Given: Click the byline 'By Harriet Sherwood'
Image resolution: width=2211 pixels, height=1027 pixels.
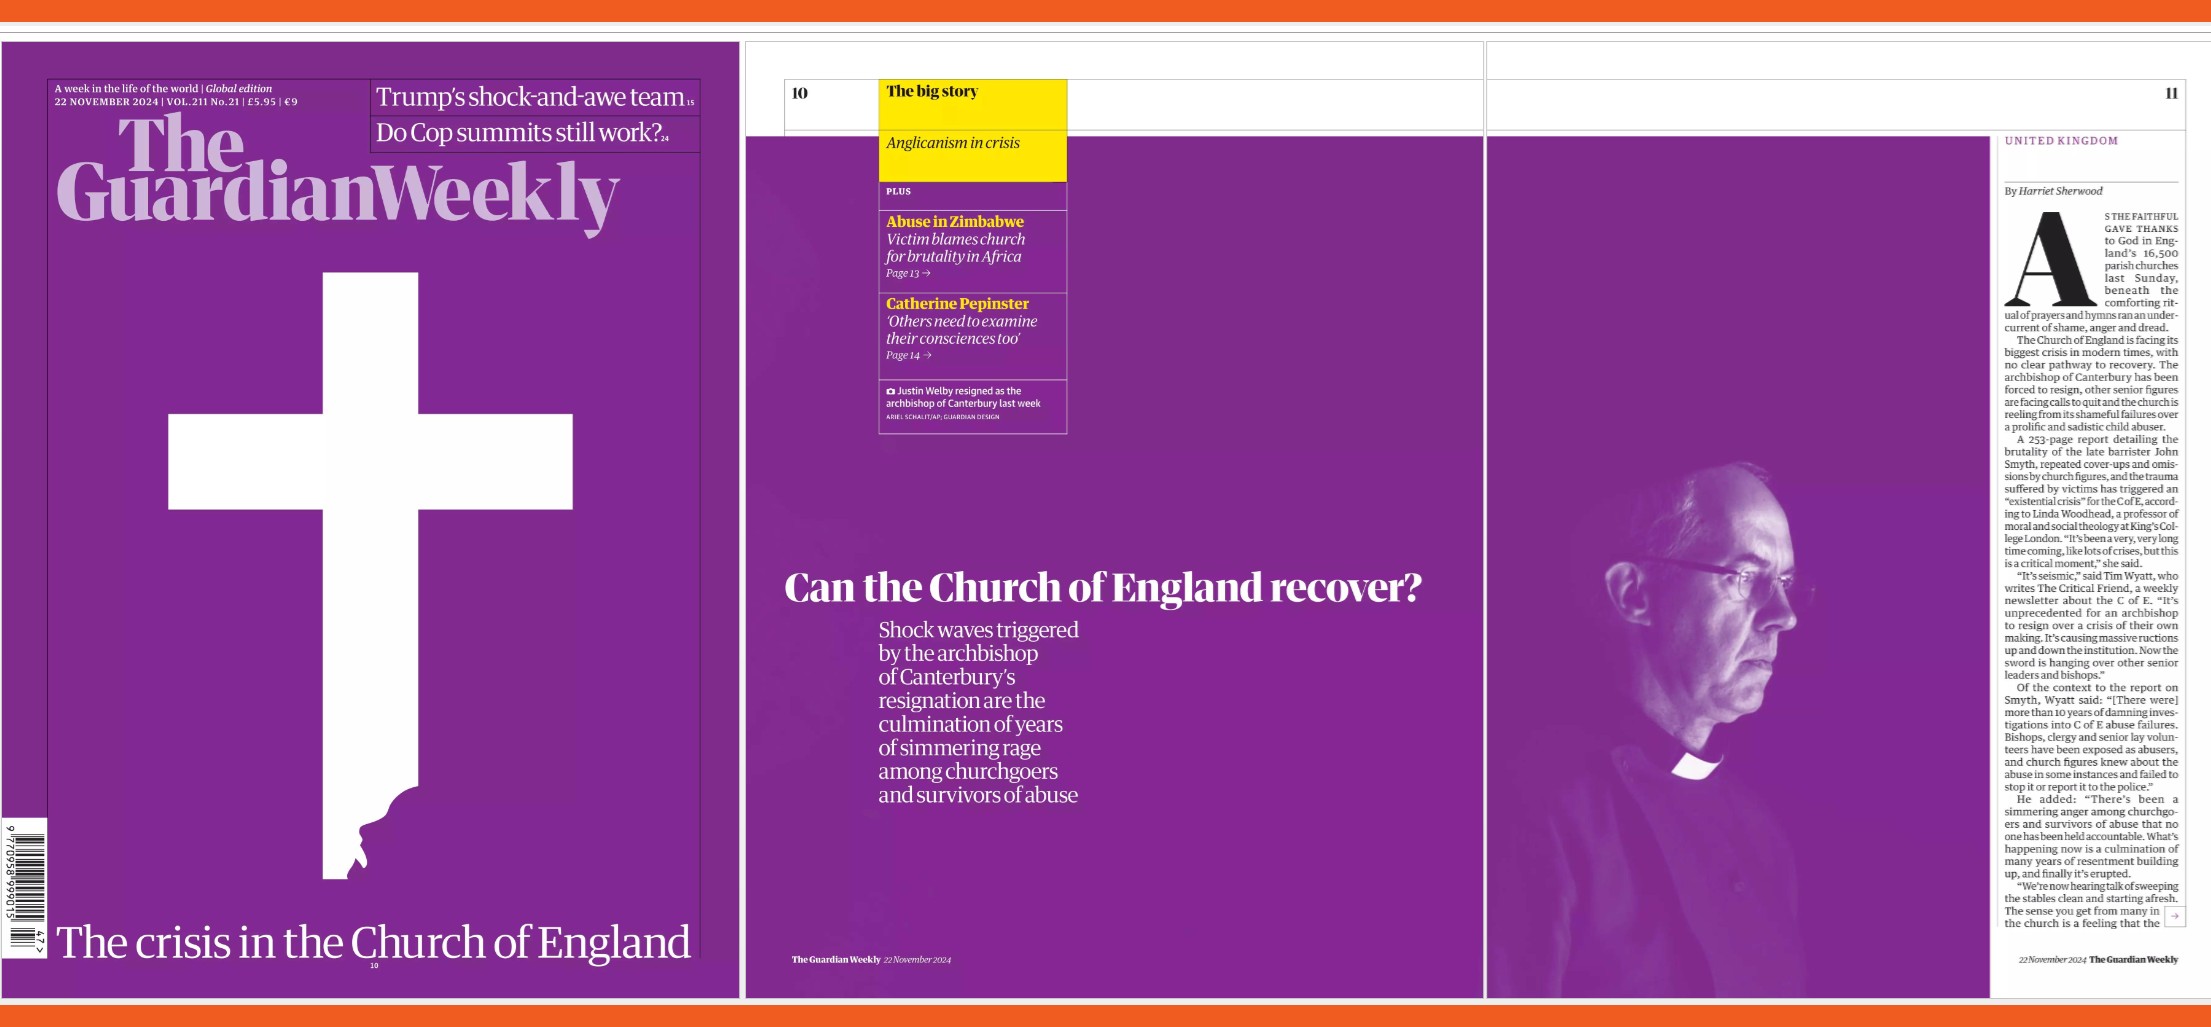Looking at the screenshot, I should pos(2053,191).
